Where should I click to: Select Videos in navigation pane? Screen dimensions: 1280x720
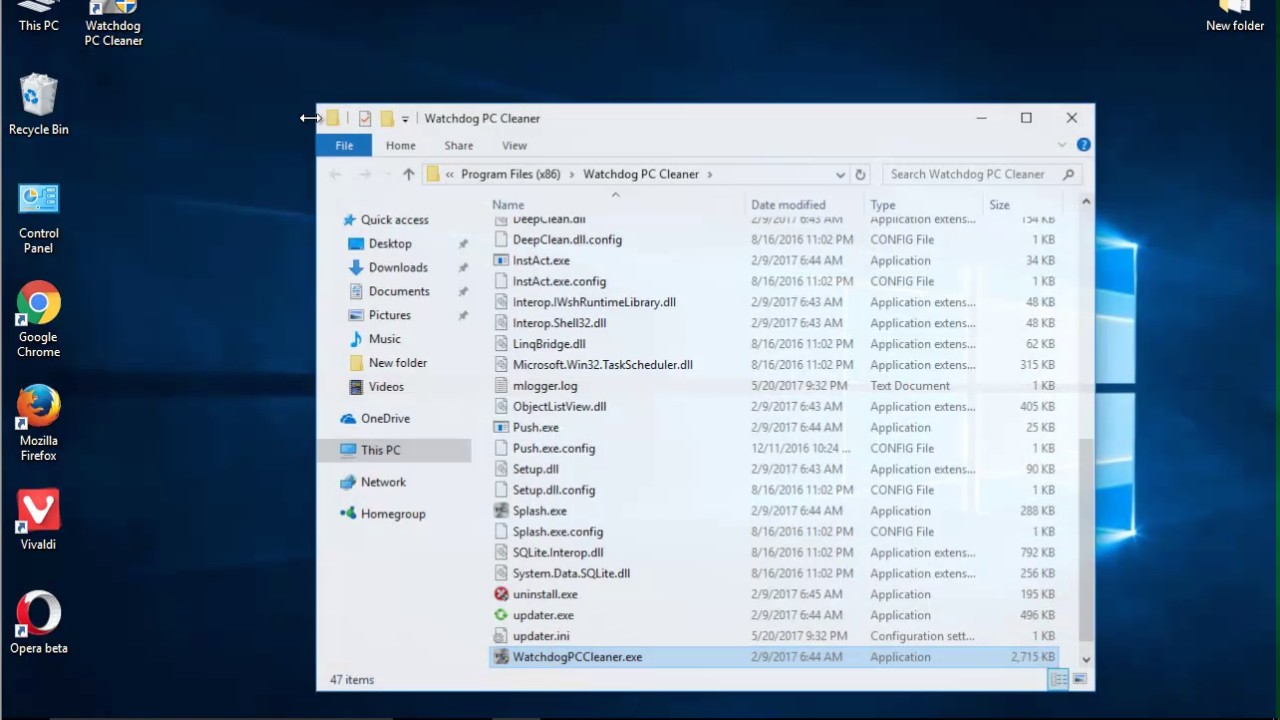tap(386, 387)
